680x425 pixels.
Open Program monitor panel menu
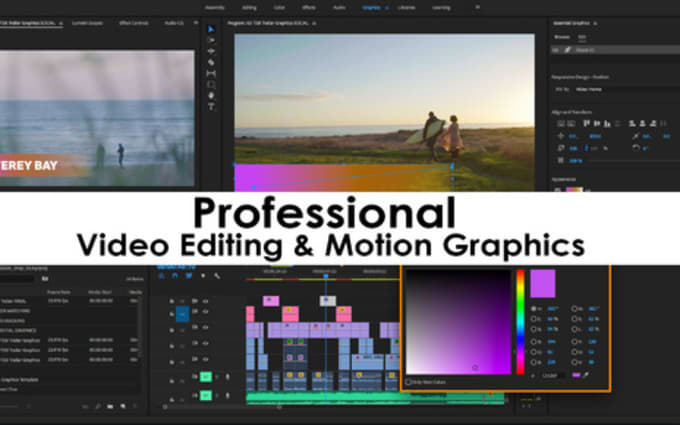[x=314, y=23]
